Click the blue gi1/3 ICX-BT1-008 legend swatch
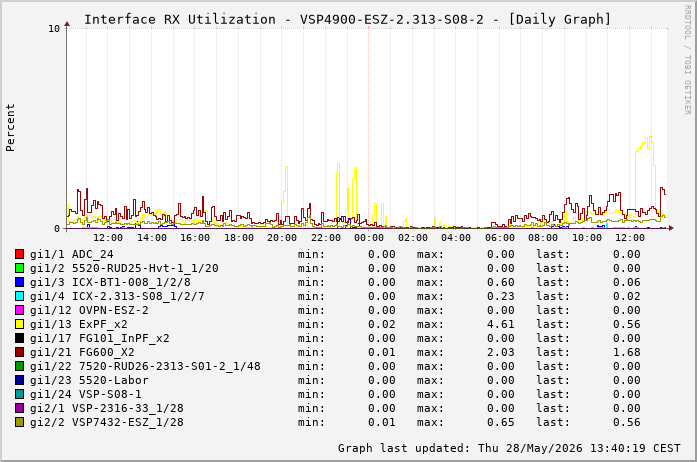Viewport: 697px width, 462px height. coord(19,282)
